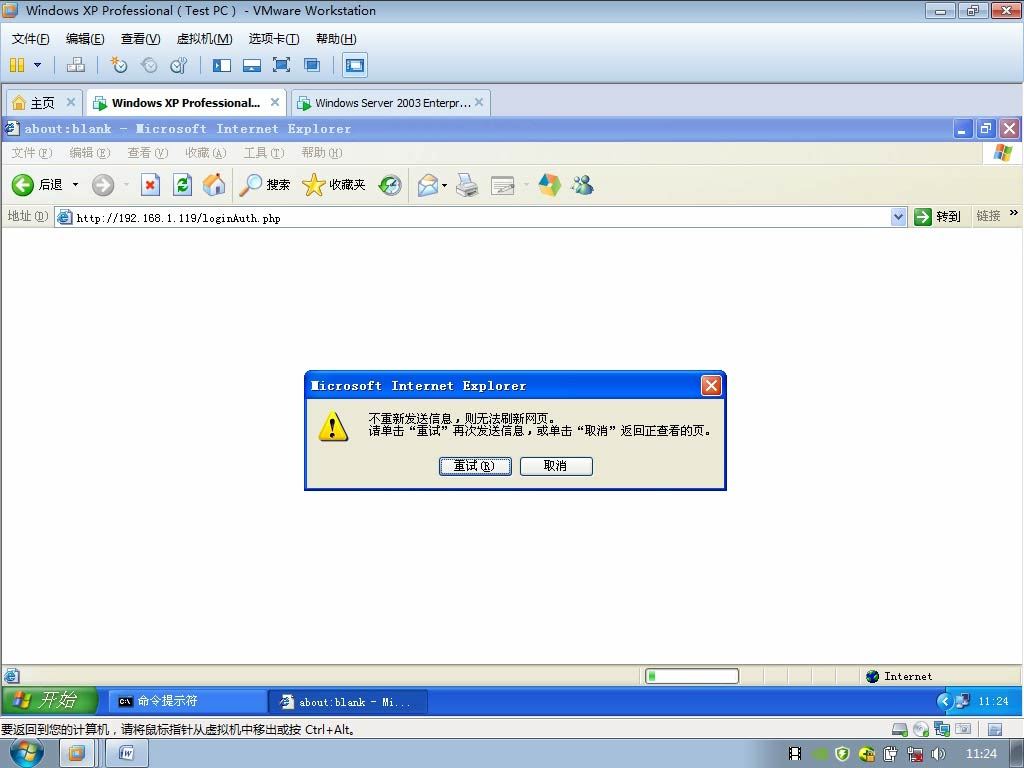Click IE 搜索 search button
This screenshot has height=768, width=1024.
(x=264, y=185)
